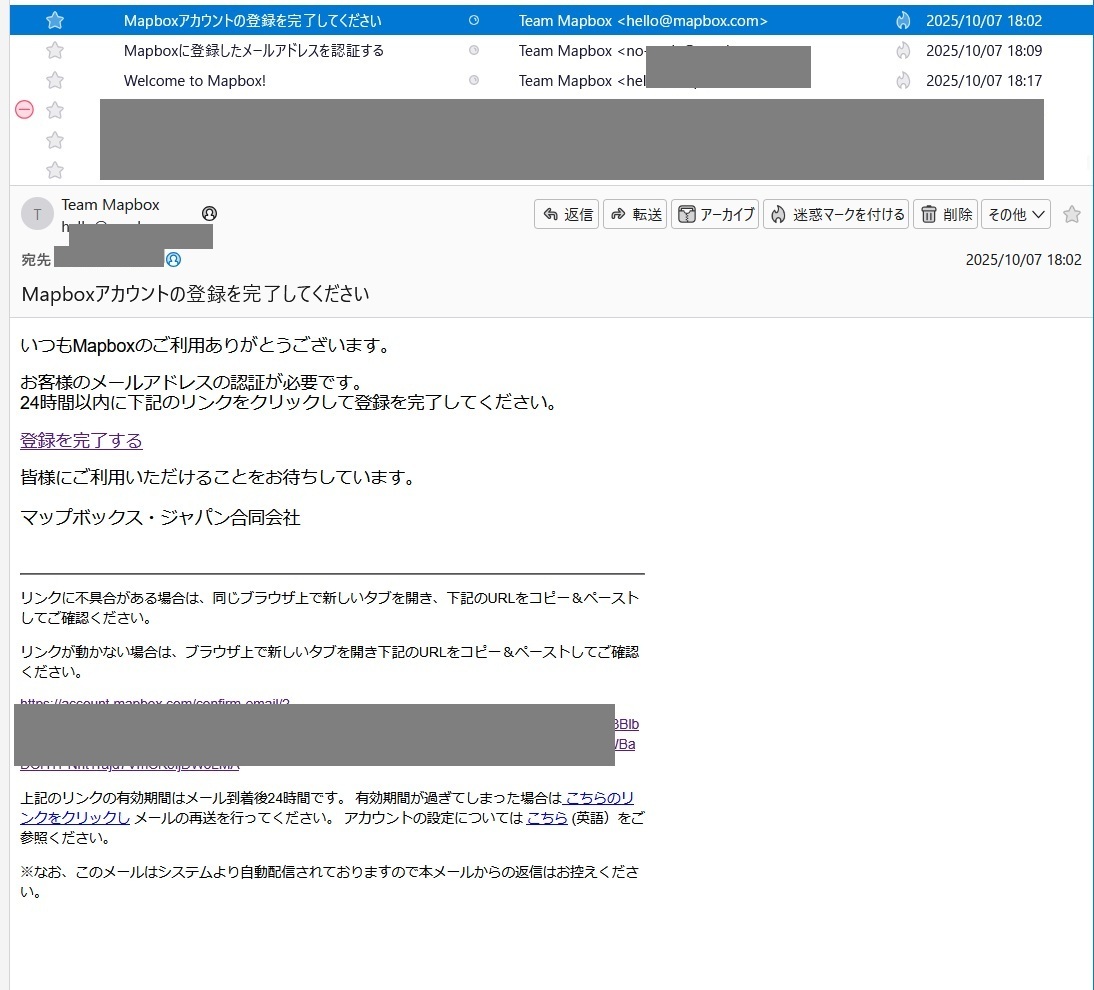Delete the email with the 削除 button
Screen dimensions: 1094x990
(945, 214)
